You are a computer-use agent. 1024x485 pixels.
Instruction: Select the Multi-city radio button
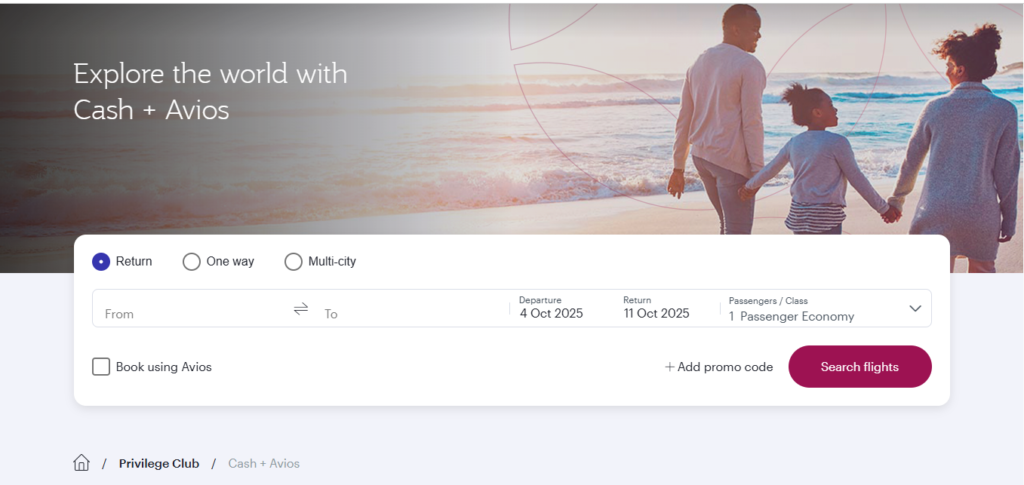(x=293, y=262)
